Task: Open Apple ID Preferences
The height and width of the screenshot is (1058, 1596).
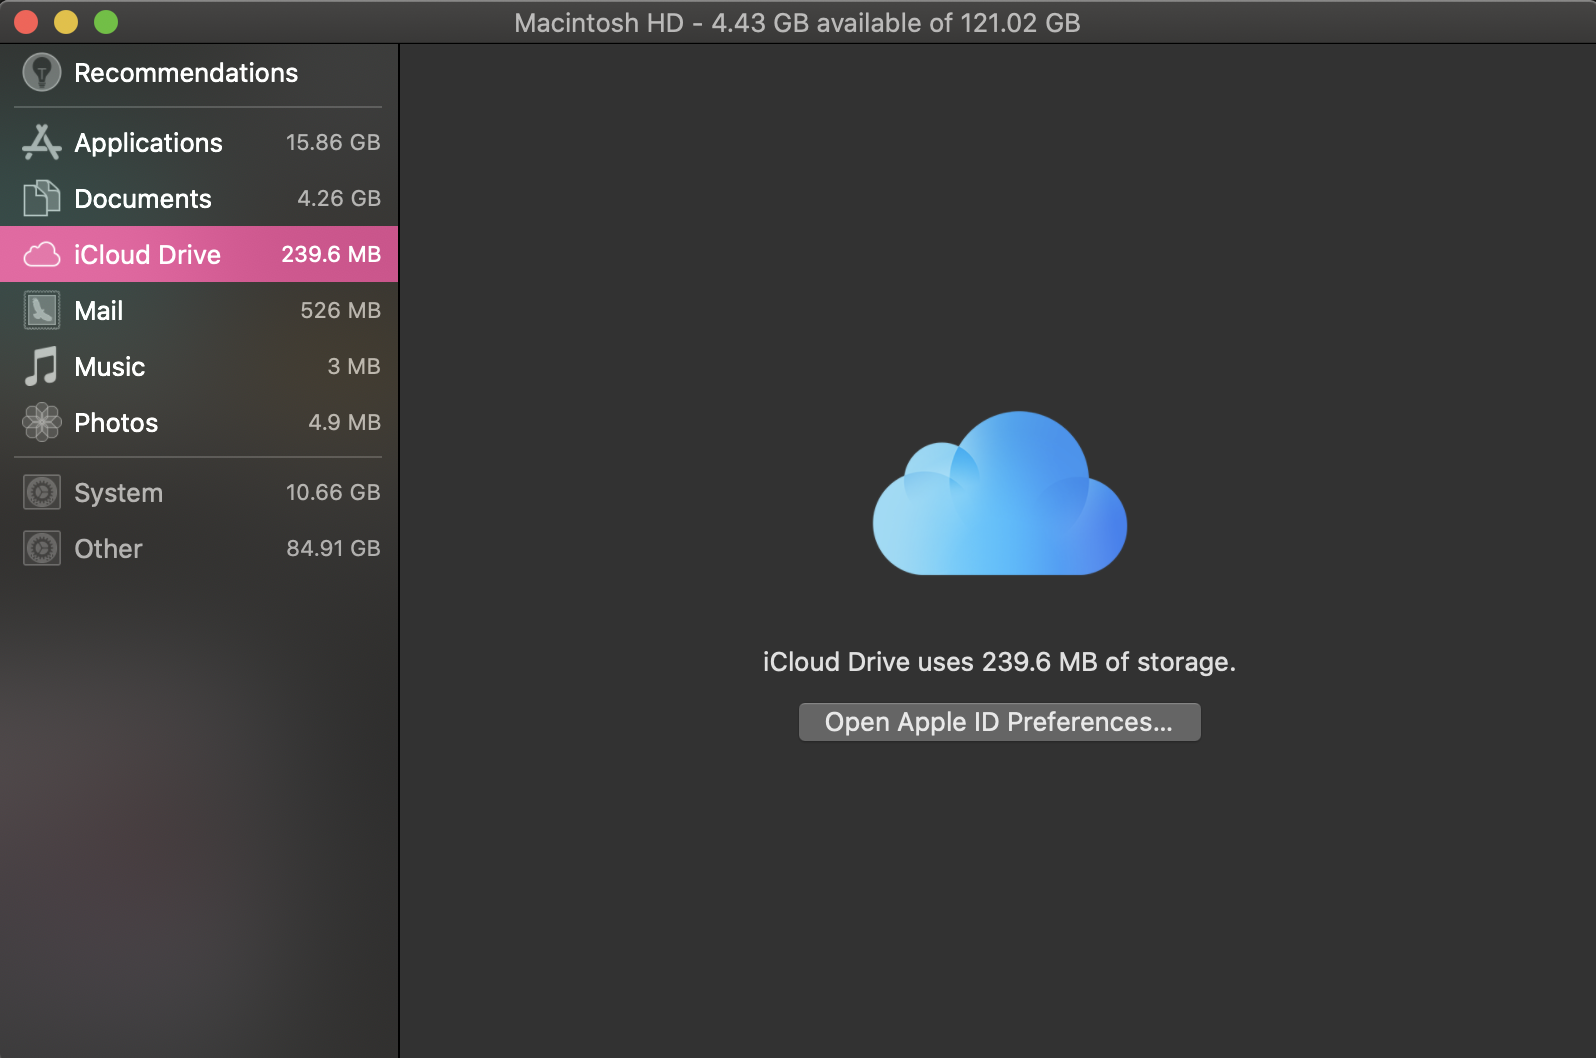Action: pyautogui.click(x=999, y=722)
